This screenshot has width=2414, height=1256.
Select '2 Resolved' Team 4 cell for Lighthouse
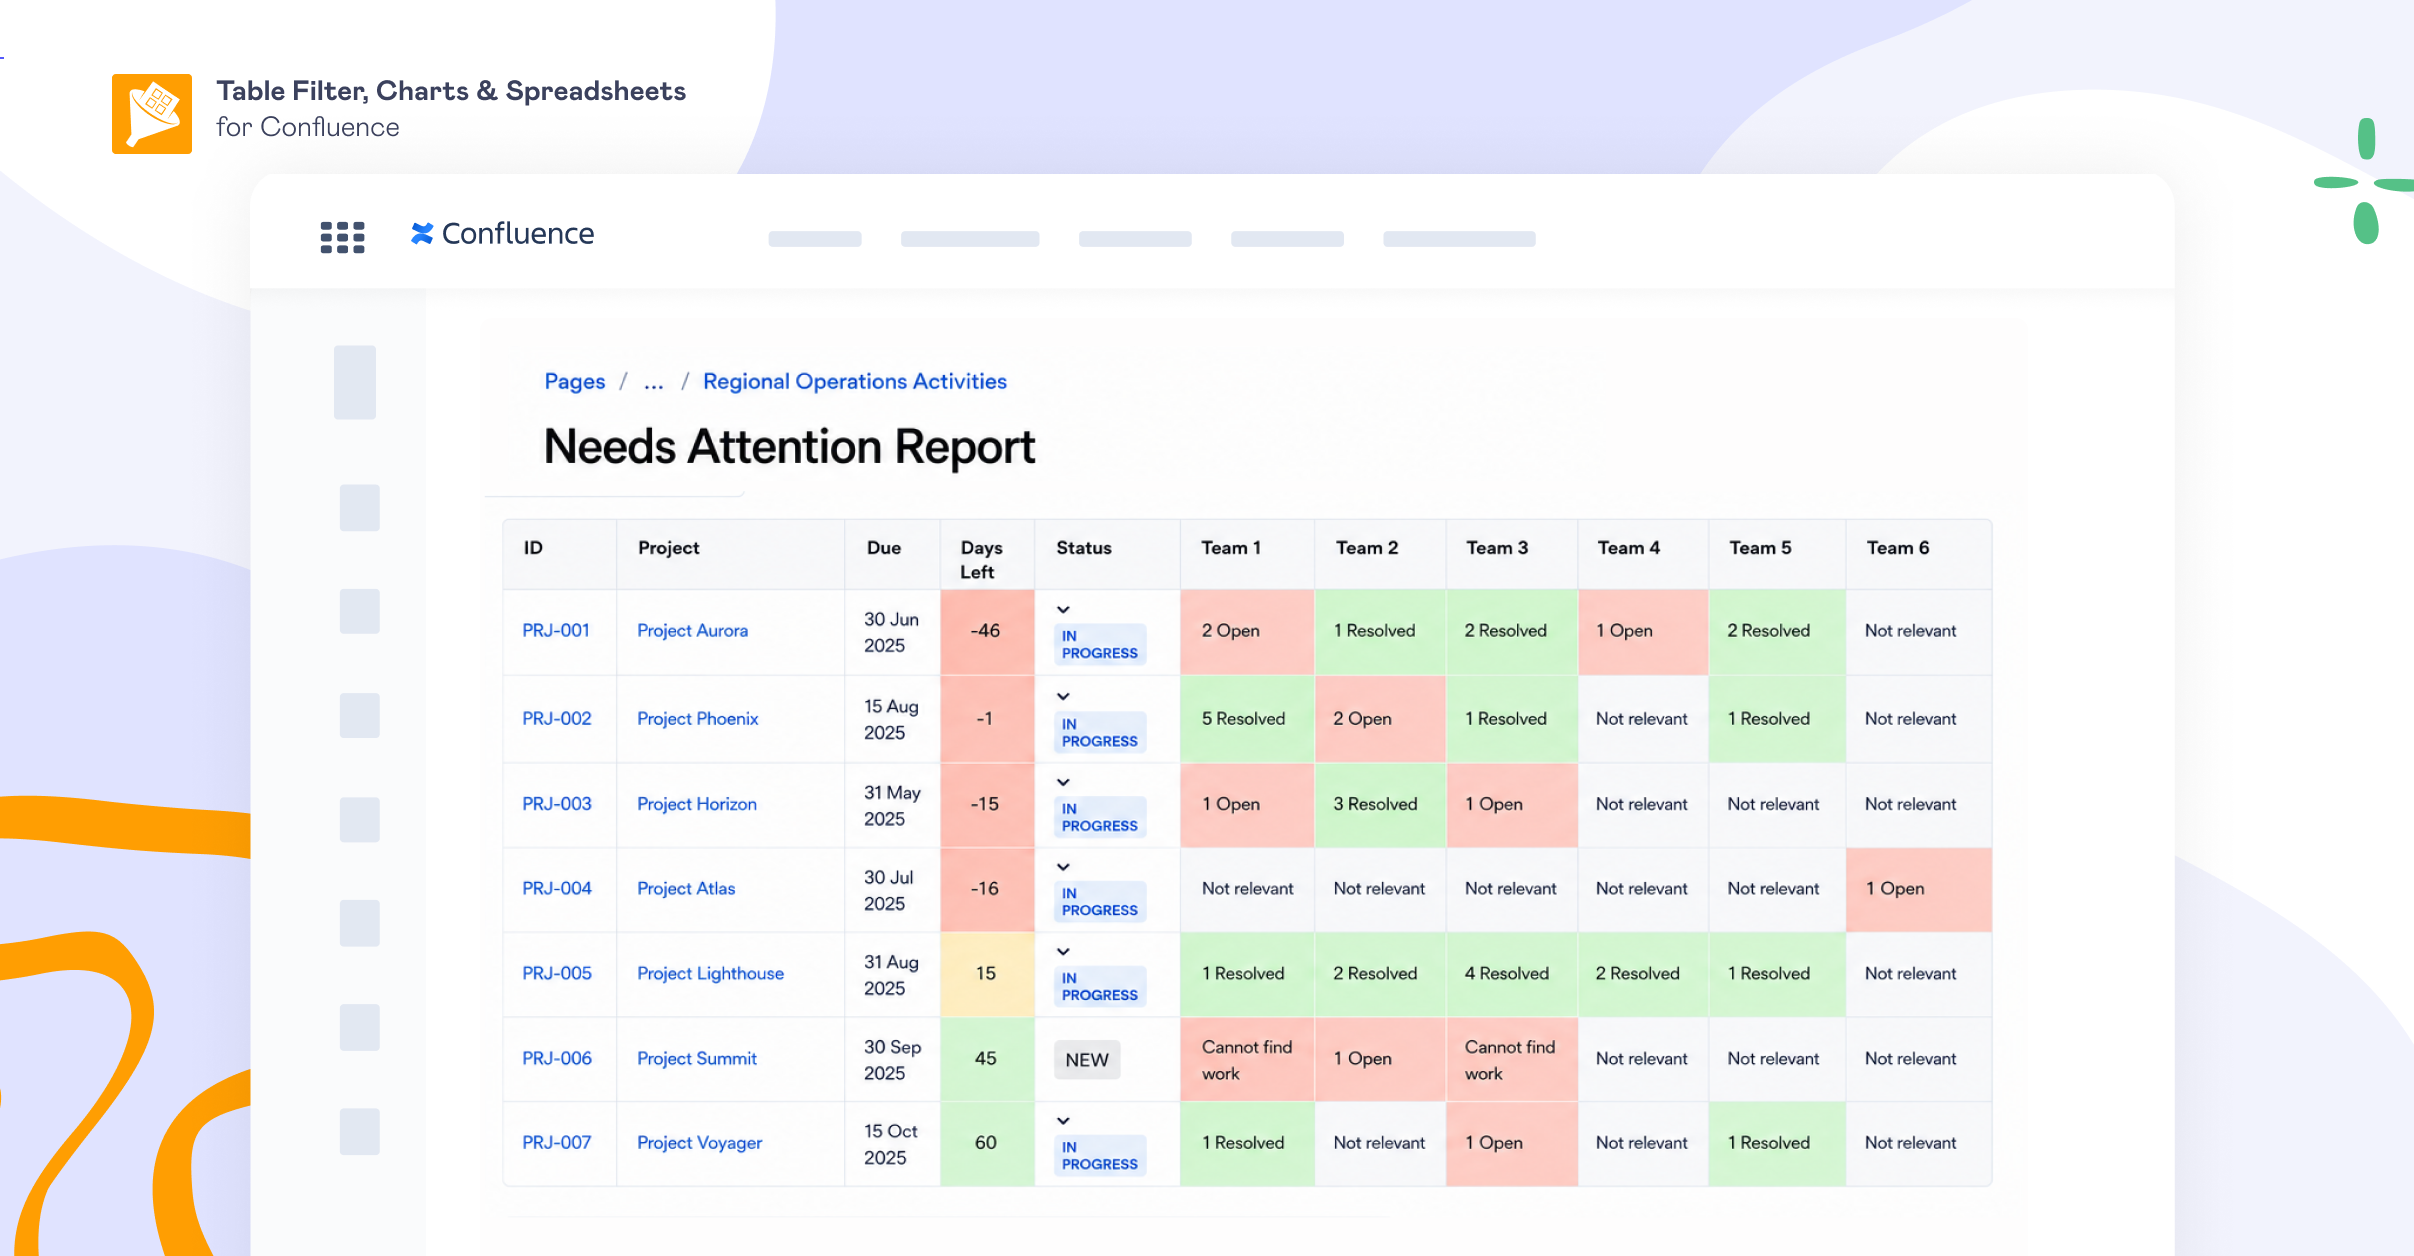(x=1643, y=975)
